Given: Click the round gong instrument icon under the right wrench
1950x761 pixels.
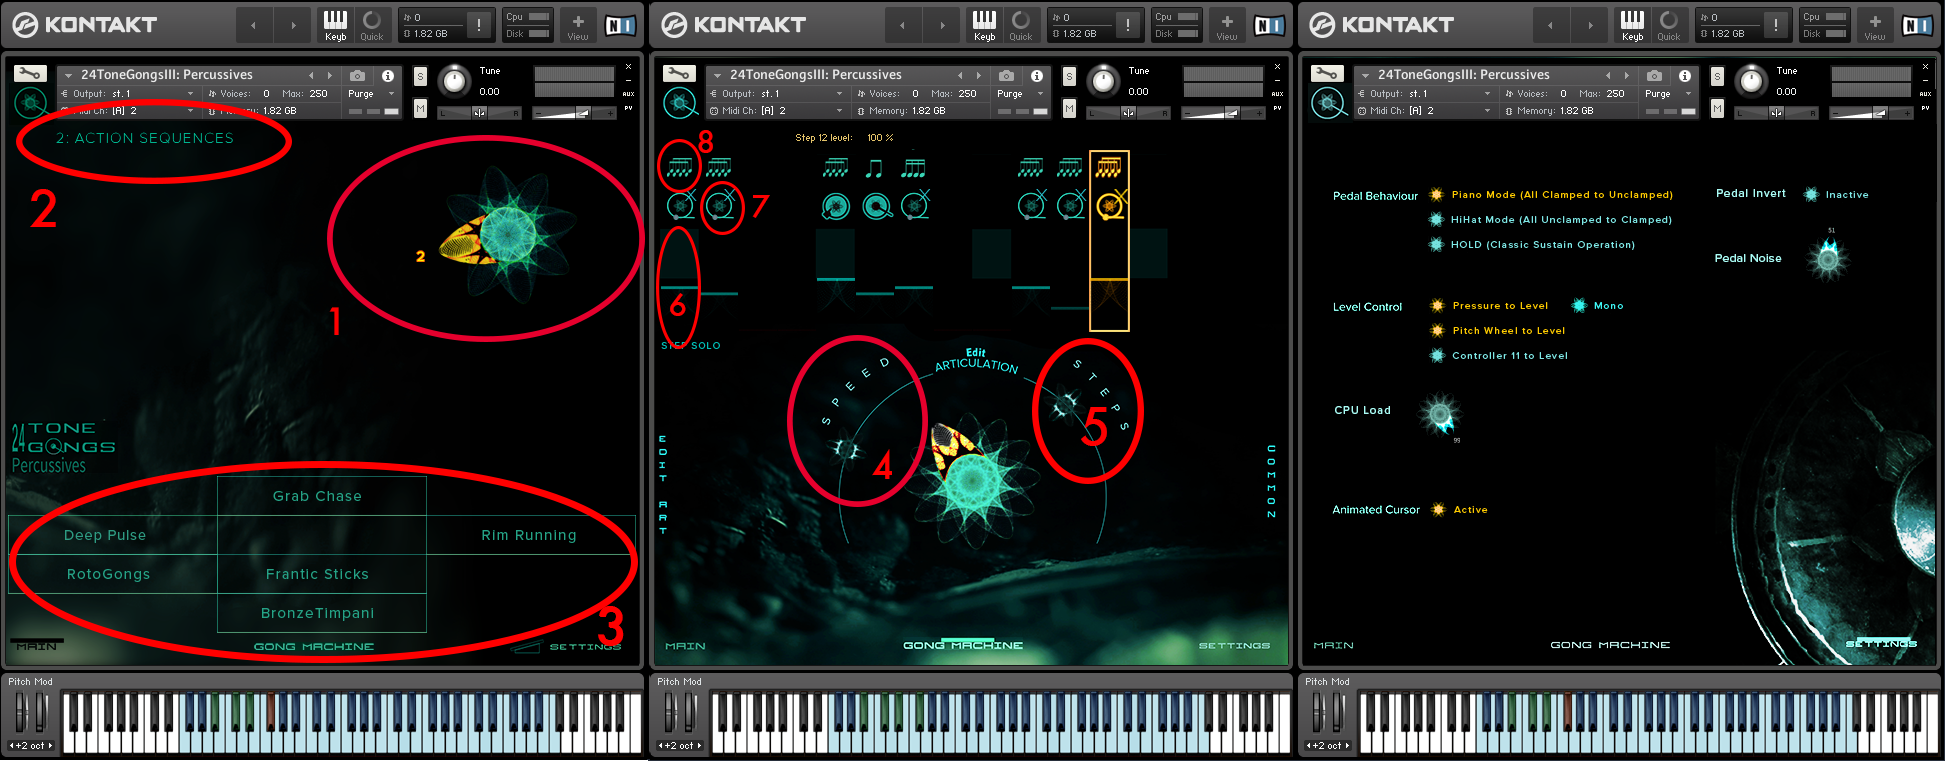Looking at the screenshot, I should pyautogui.click(x=1328, y=102).
